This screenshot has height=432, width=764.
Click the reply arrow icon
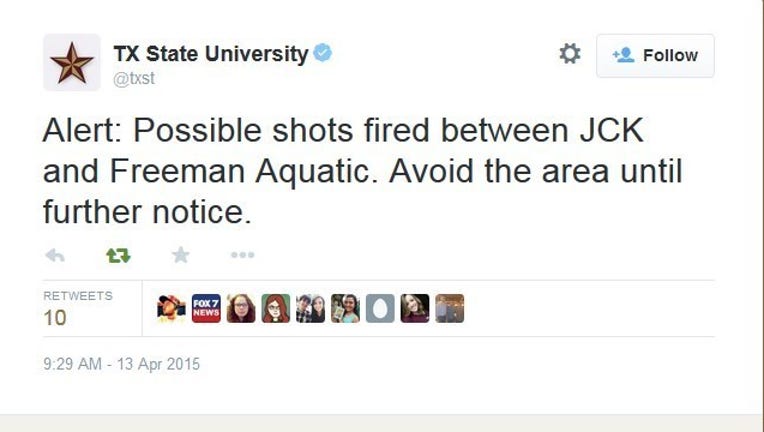55,255
